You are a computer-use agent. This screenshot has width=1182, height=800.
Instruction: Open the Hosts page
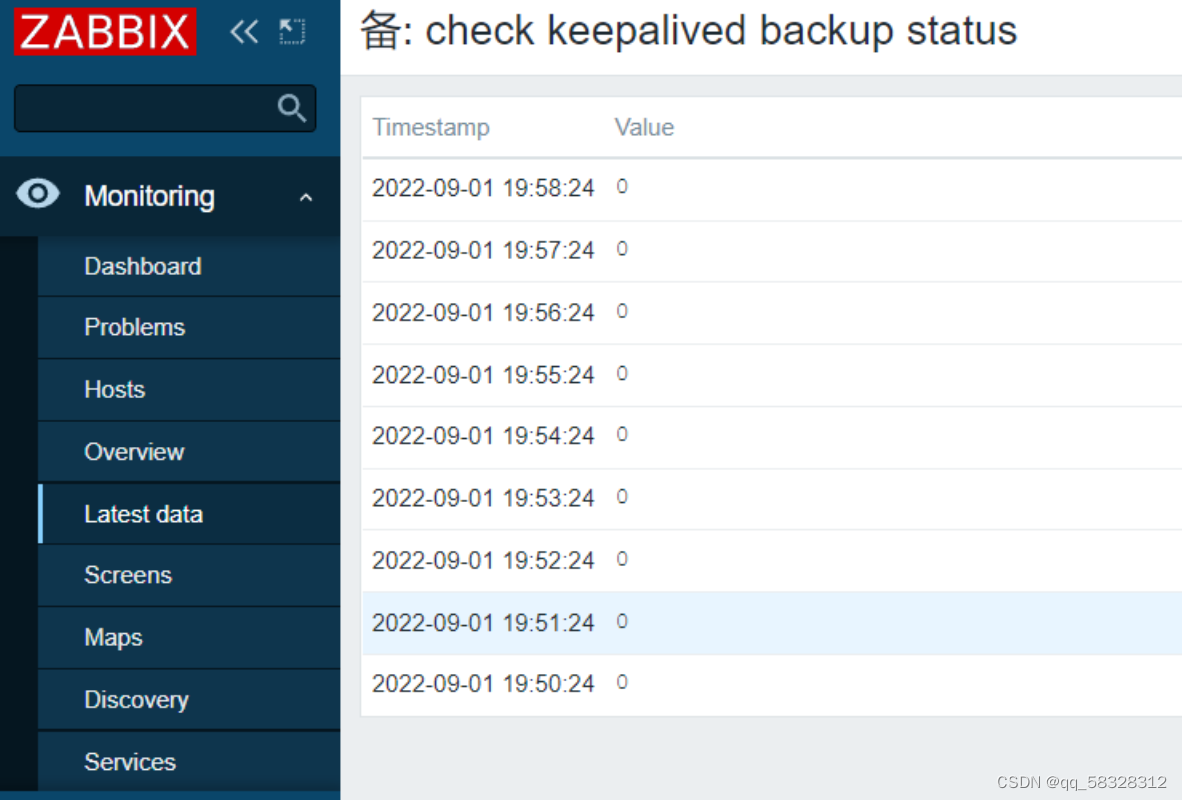[114, 389]
